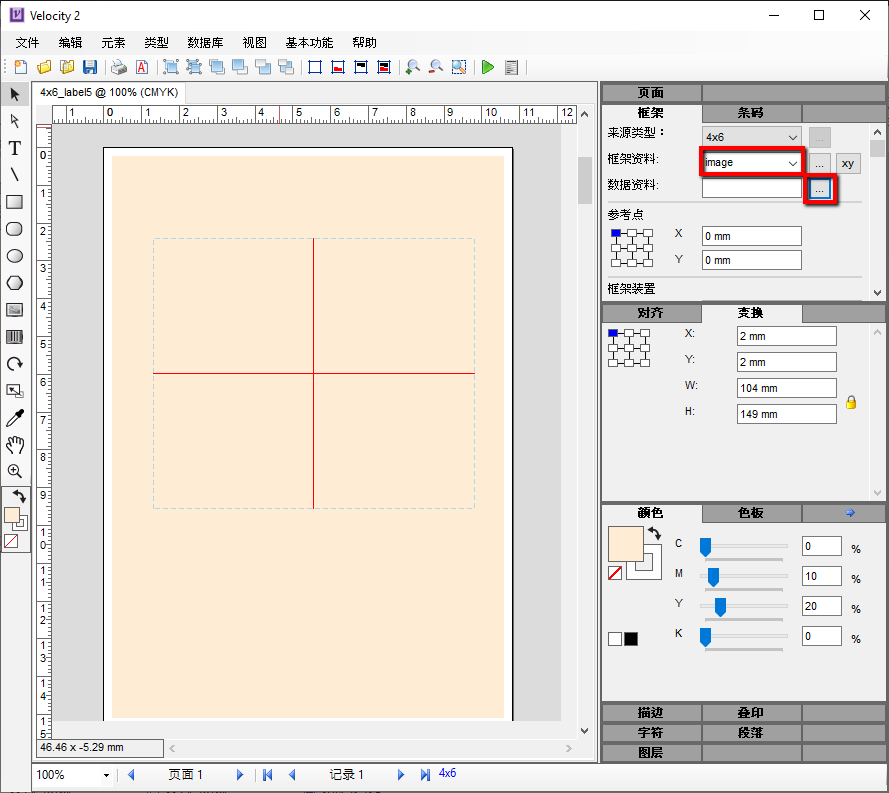Open the 来源类型 4x6 dropdown

751,137
